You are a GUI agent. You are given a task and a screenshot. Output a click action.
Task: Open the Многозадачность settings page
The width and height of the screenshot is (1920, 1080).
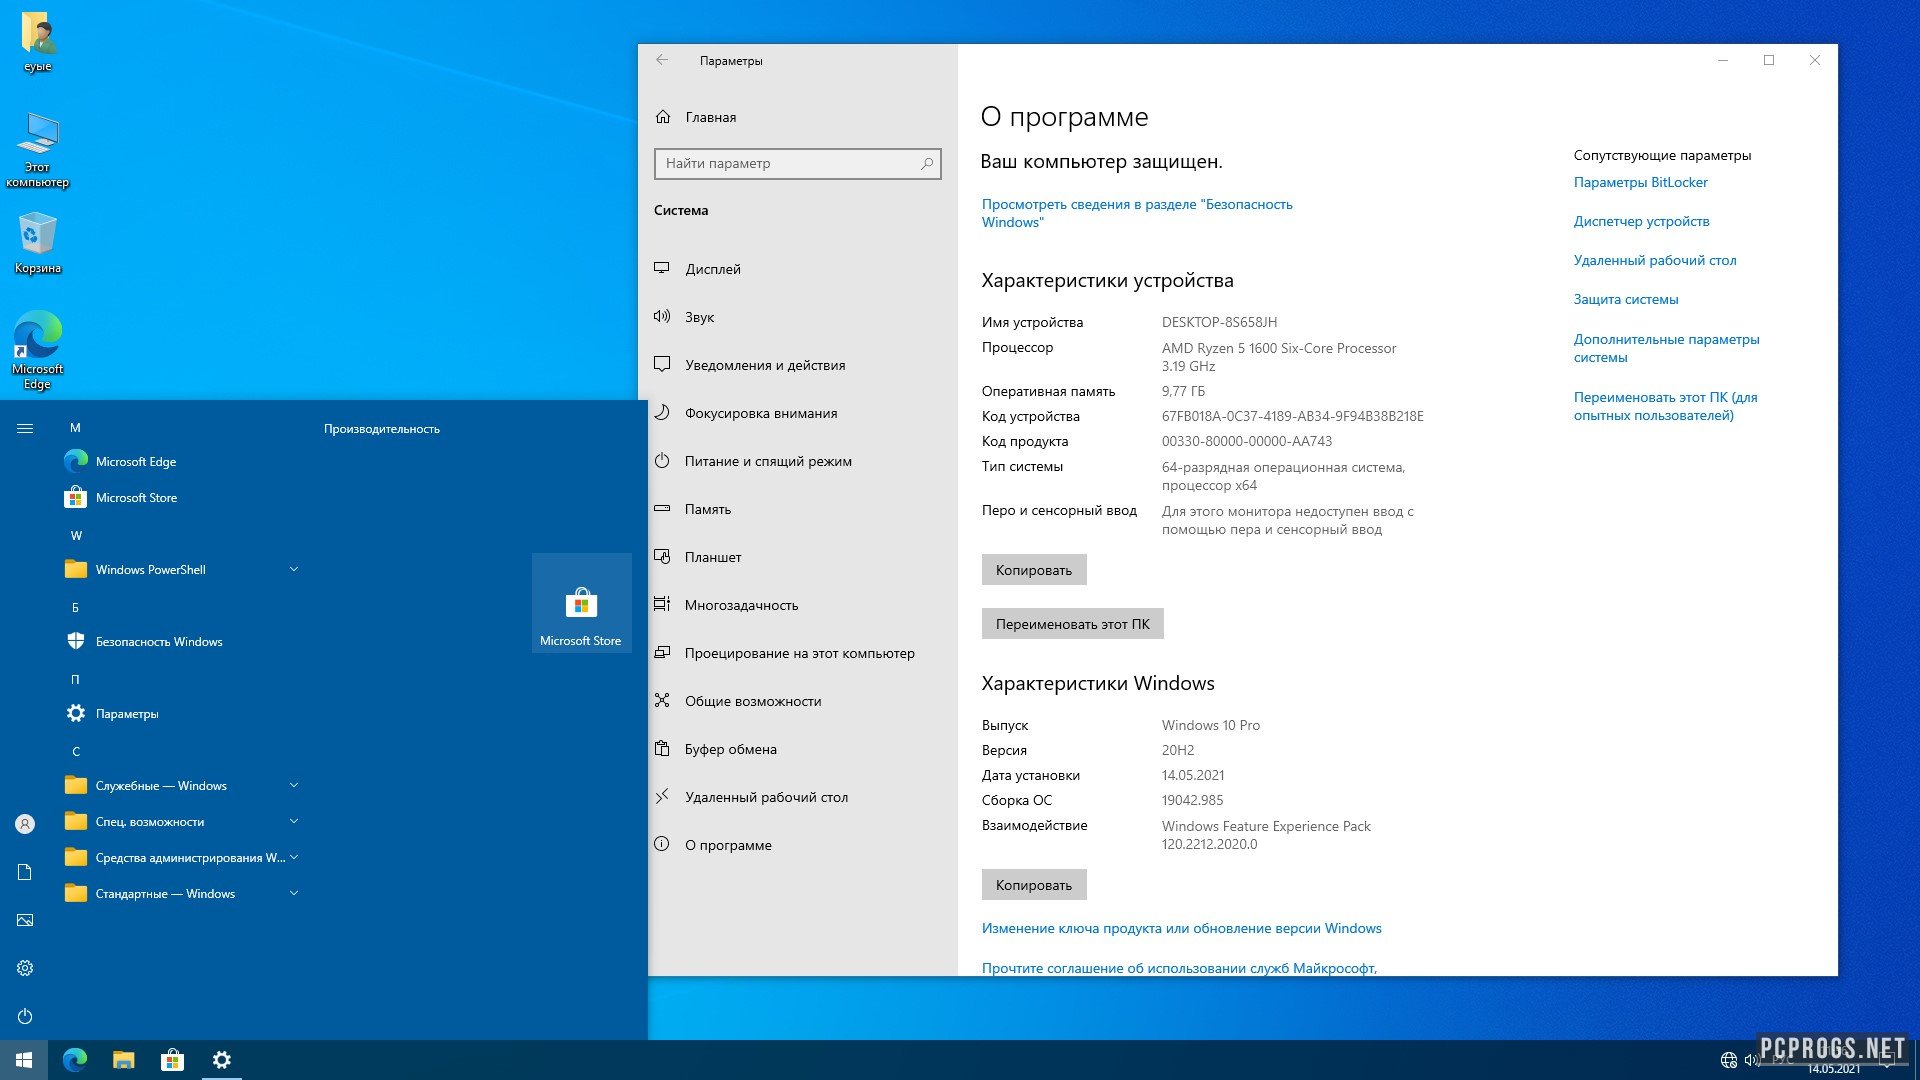(798, 605)
